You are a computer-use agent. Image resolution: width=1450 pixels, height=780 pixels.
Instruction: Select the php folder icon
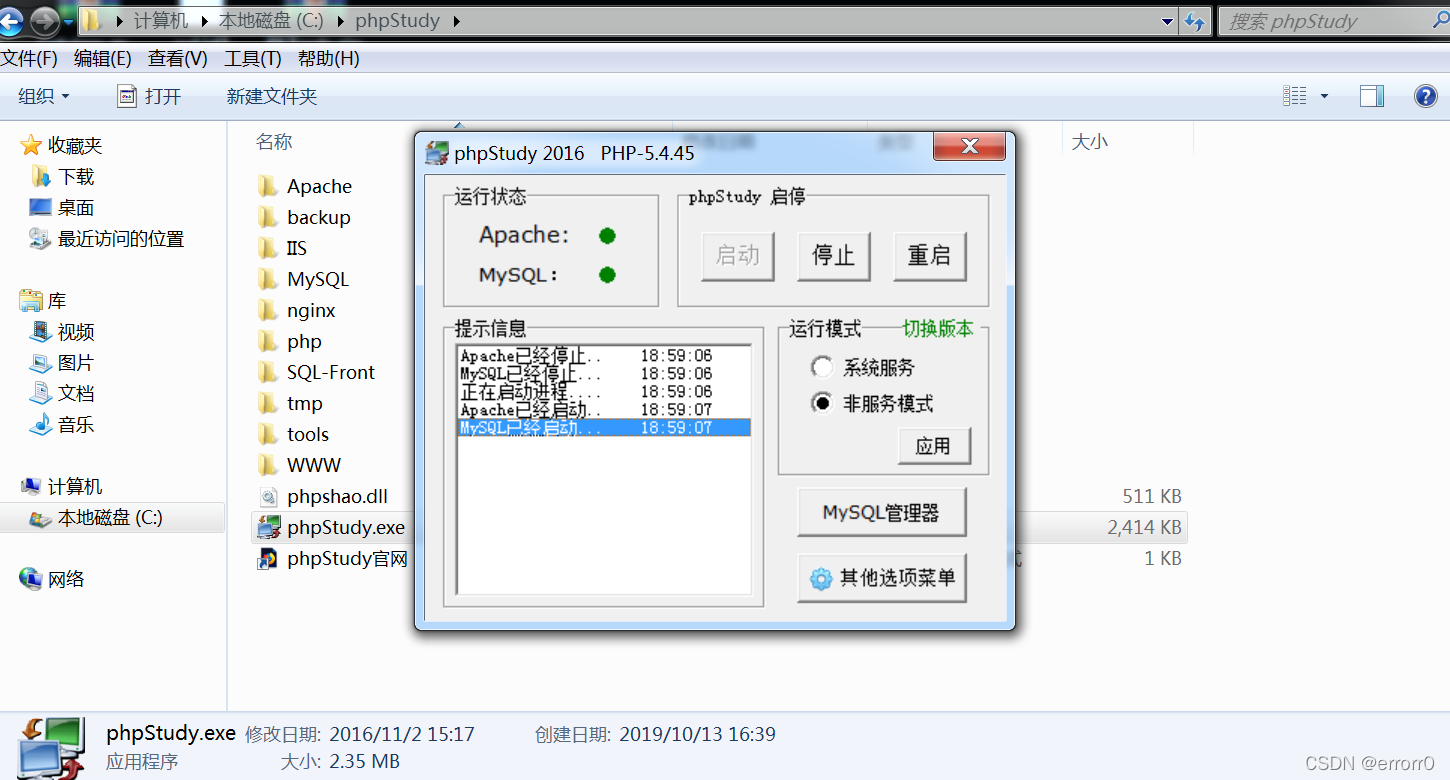coord(267,341)
